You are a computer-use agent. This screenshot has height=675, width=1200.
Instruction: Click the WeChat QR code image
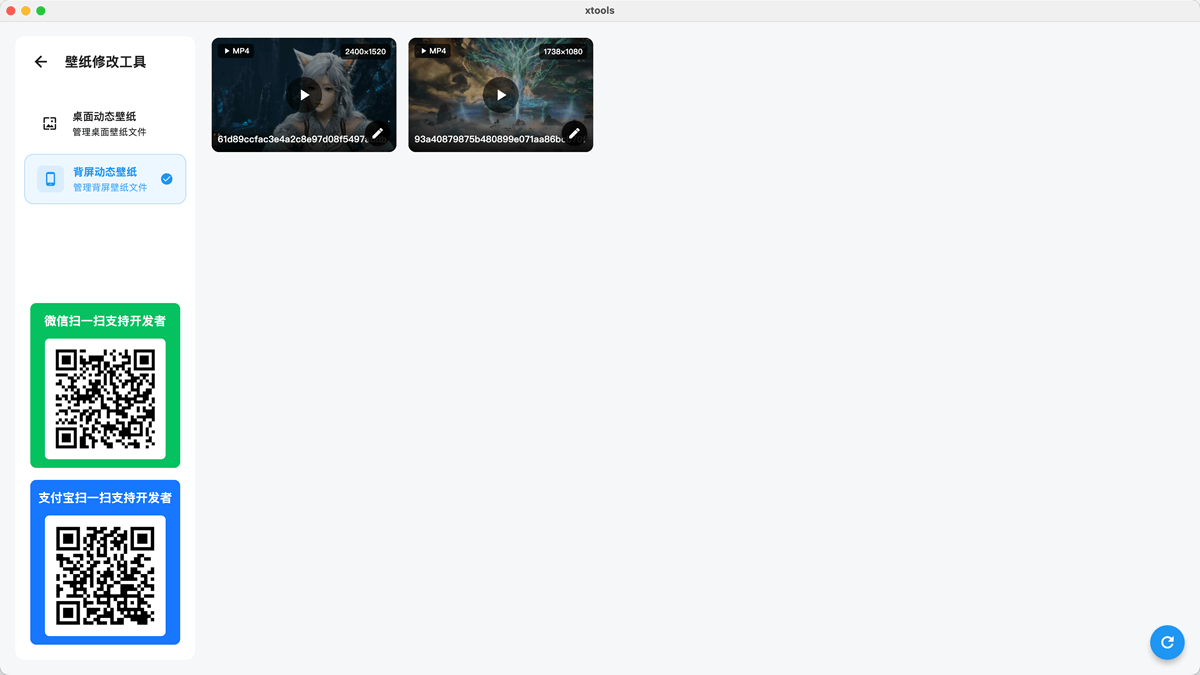[105, 399]
